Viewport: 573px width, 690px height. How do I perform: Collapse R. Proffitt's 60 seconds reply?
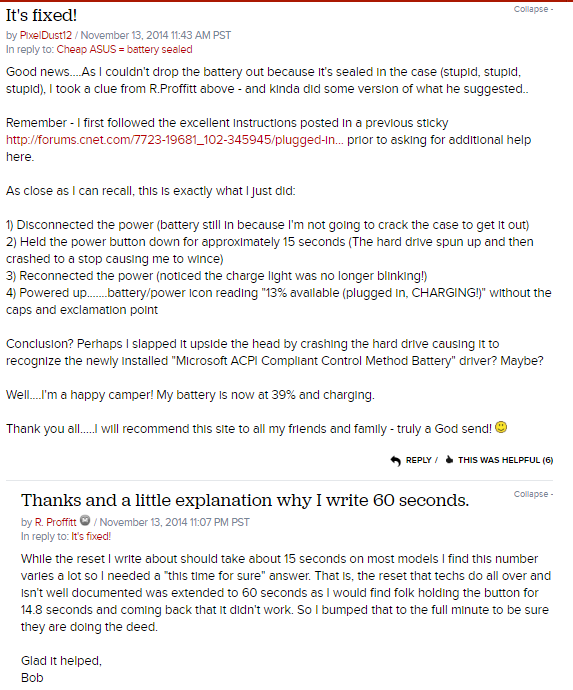point(533,494)
